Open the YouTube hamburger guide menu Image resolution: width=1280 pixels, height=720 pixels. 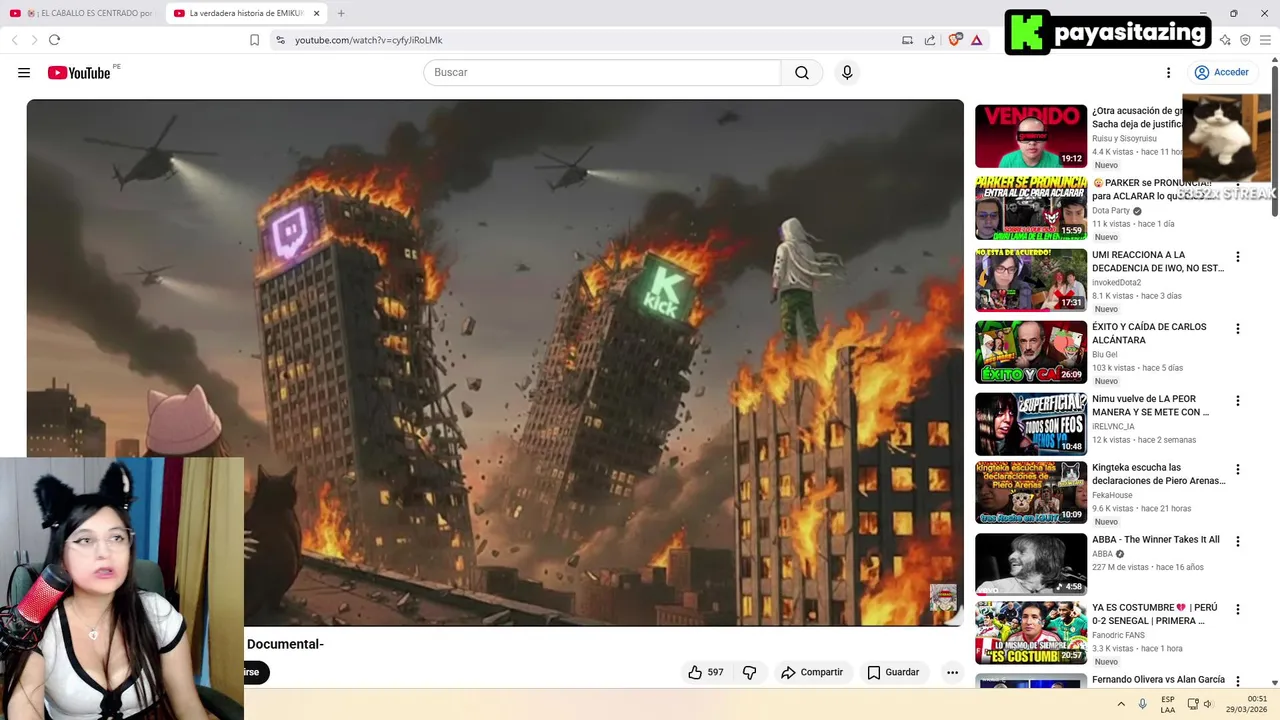[24, 73]
